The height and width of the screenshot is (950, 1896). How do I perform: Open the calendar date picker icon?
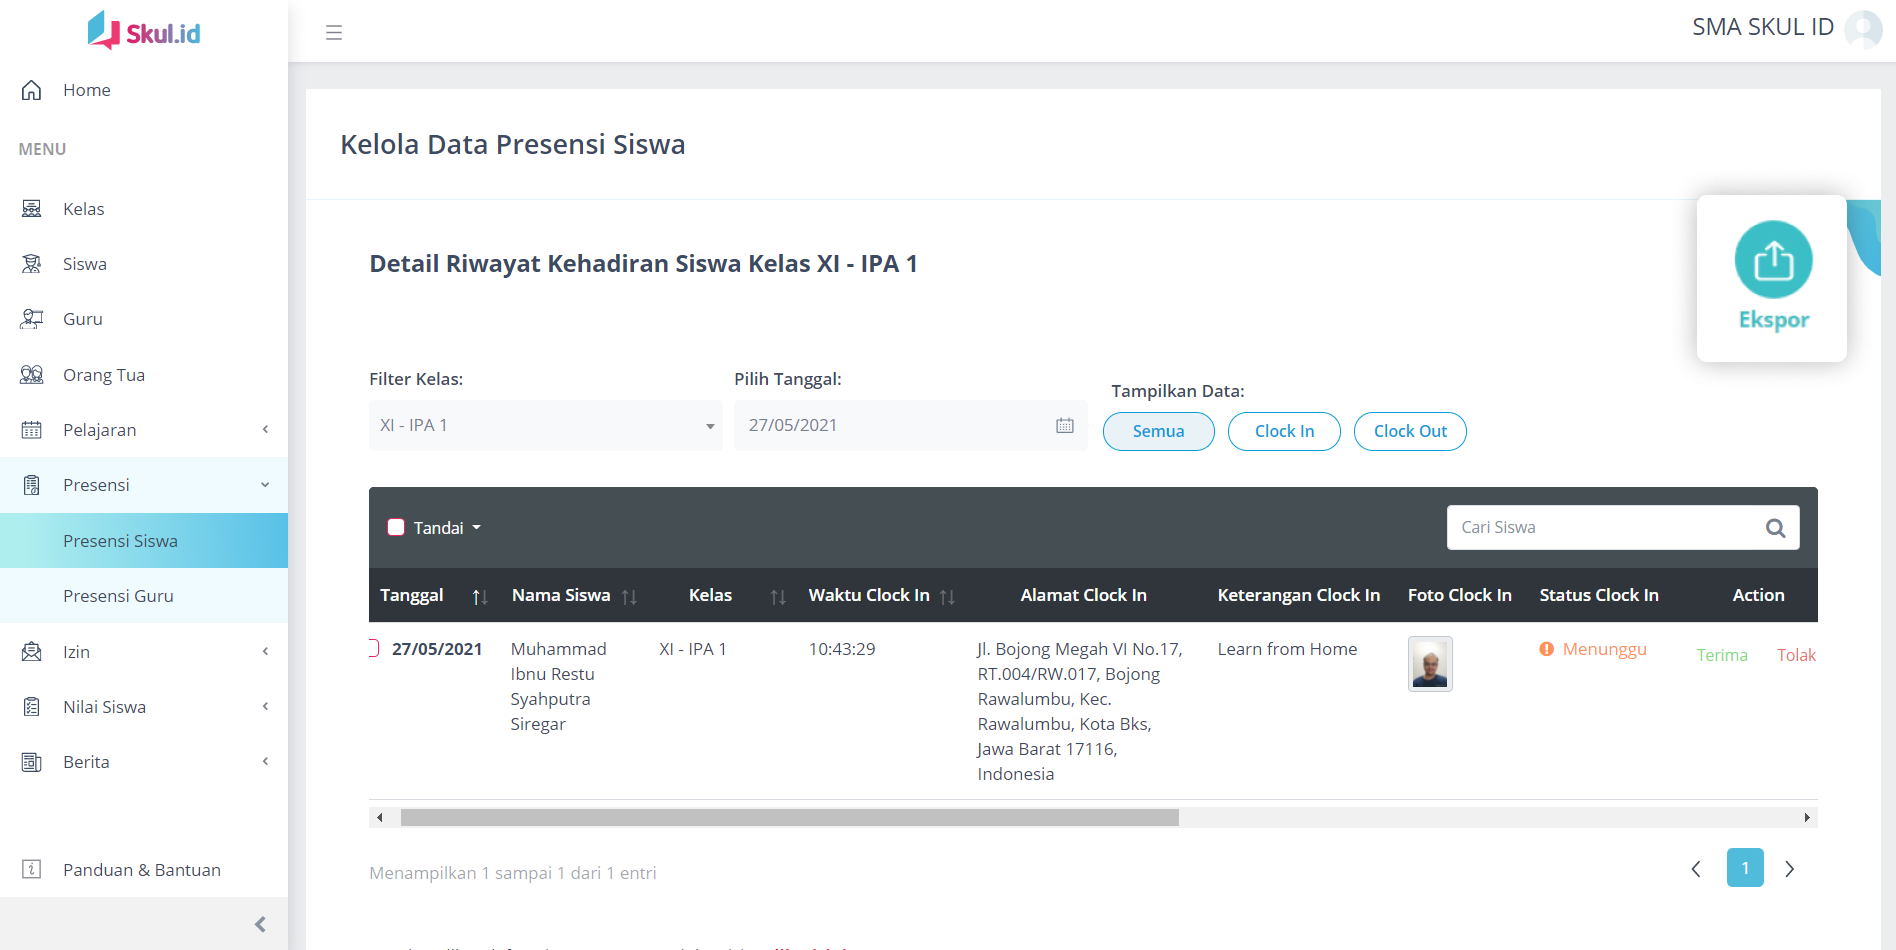pos(1064,426)
